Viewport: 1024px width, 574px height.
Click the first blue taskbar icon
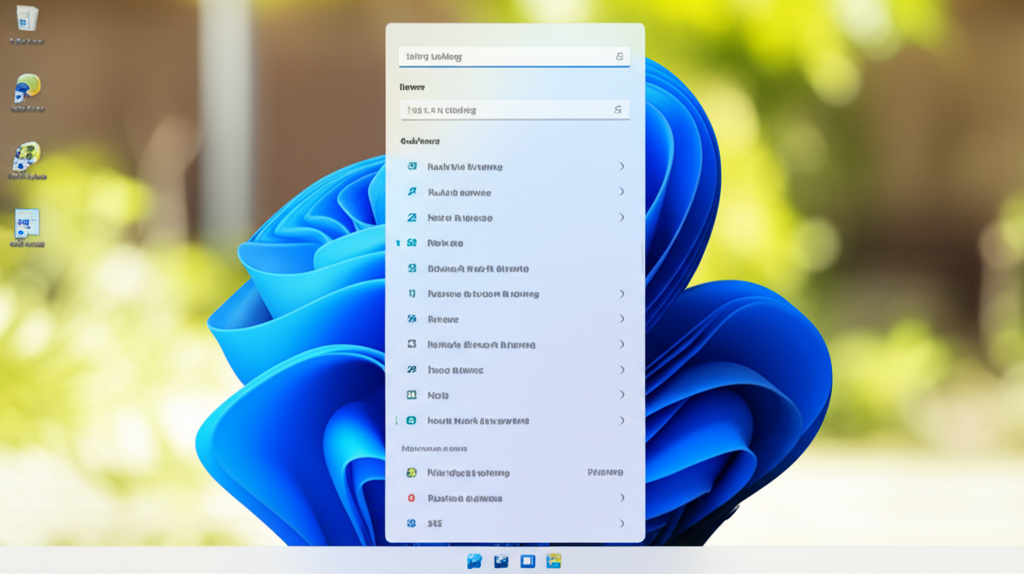pos(475,561)
